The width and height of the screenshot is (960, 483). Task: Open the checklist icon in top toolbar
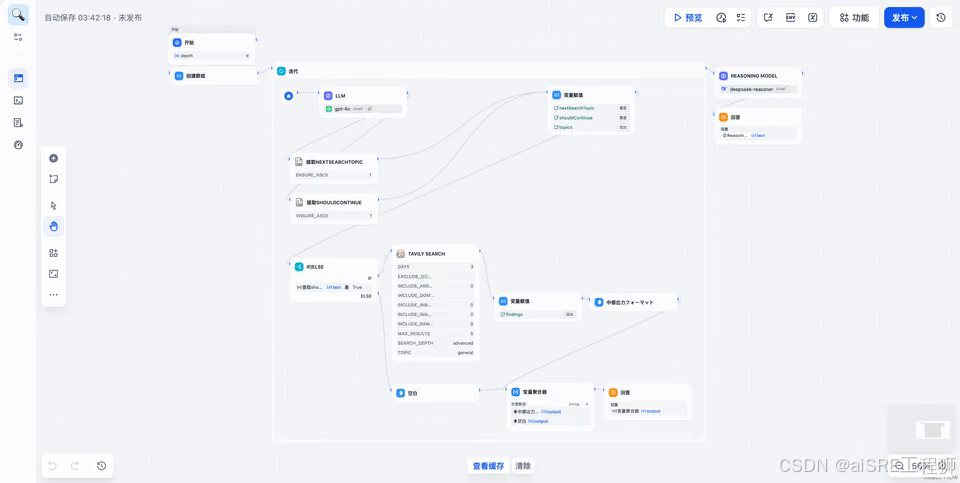click(x=741, y=18)
